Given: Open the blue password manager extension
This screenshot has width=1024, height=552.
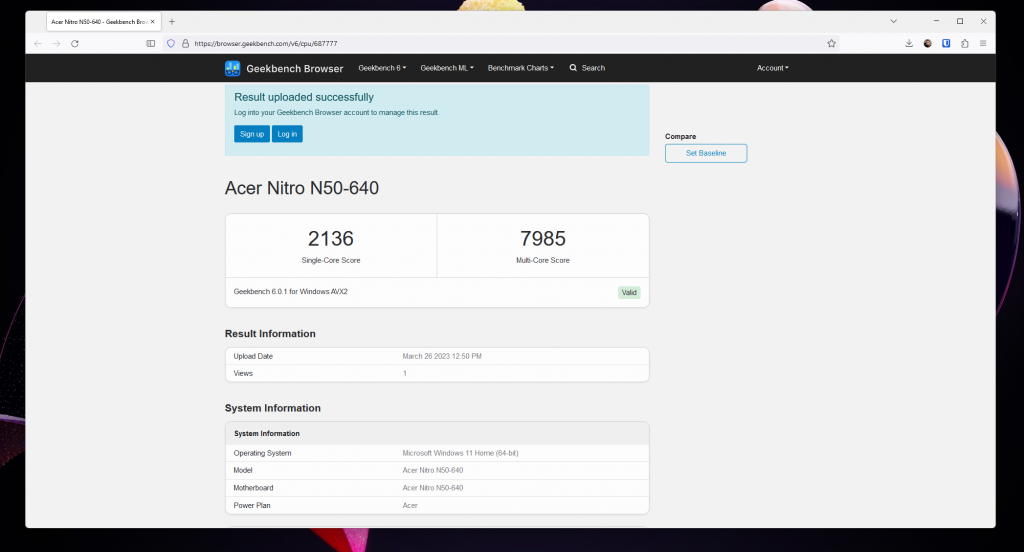Looking at the screenshot, I should 946,44.
